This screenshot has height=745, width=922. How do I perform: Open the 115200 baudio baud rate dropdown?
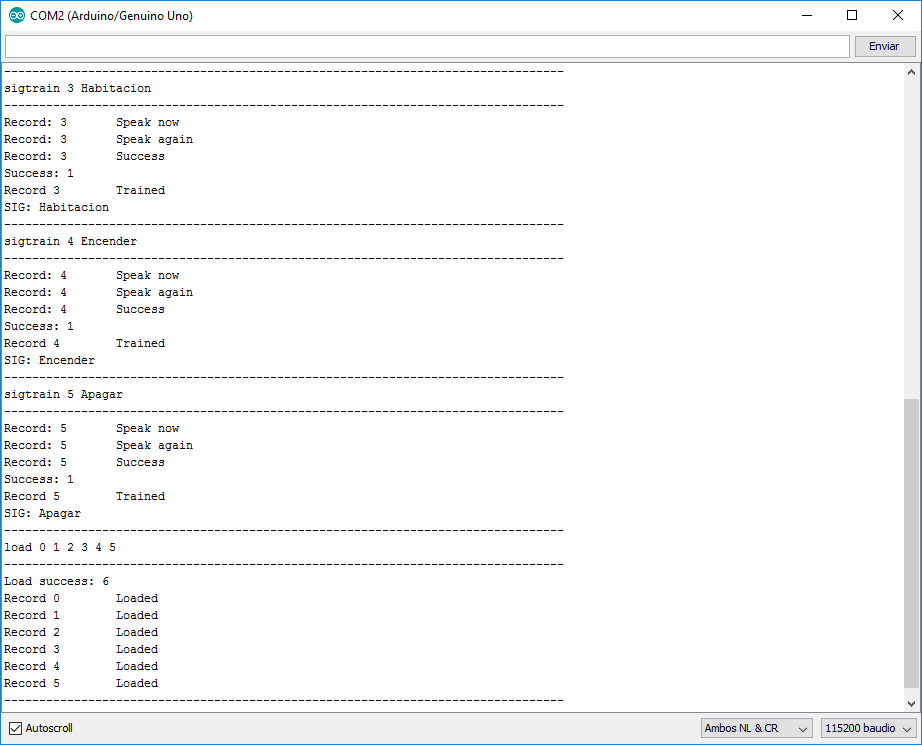[869, 728]
